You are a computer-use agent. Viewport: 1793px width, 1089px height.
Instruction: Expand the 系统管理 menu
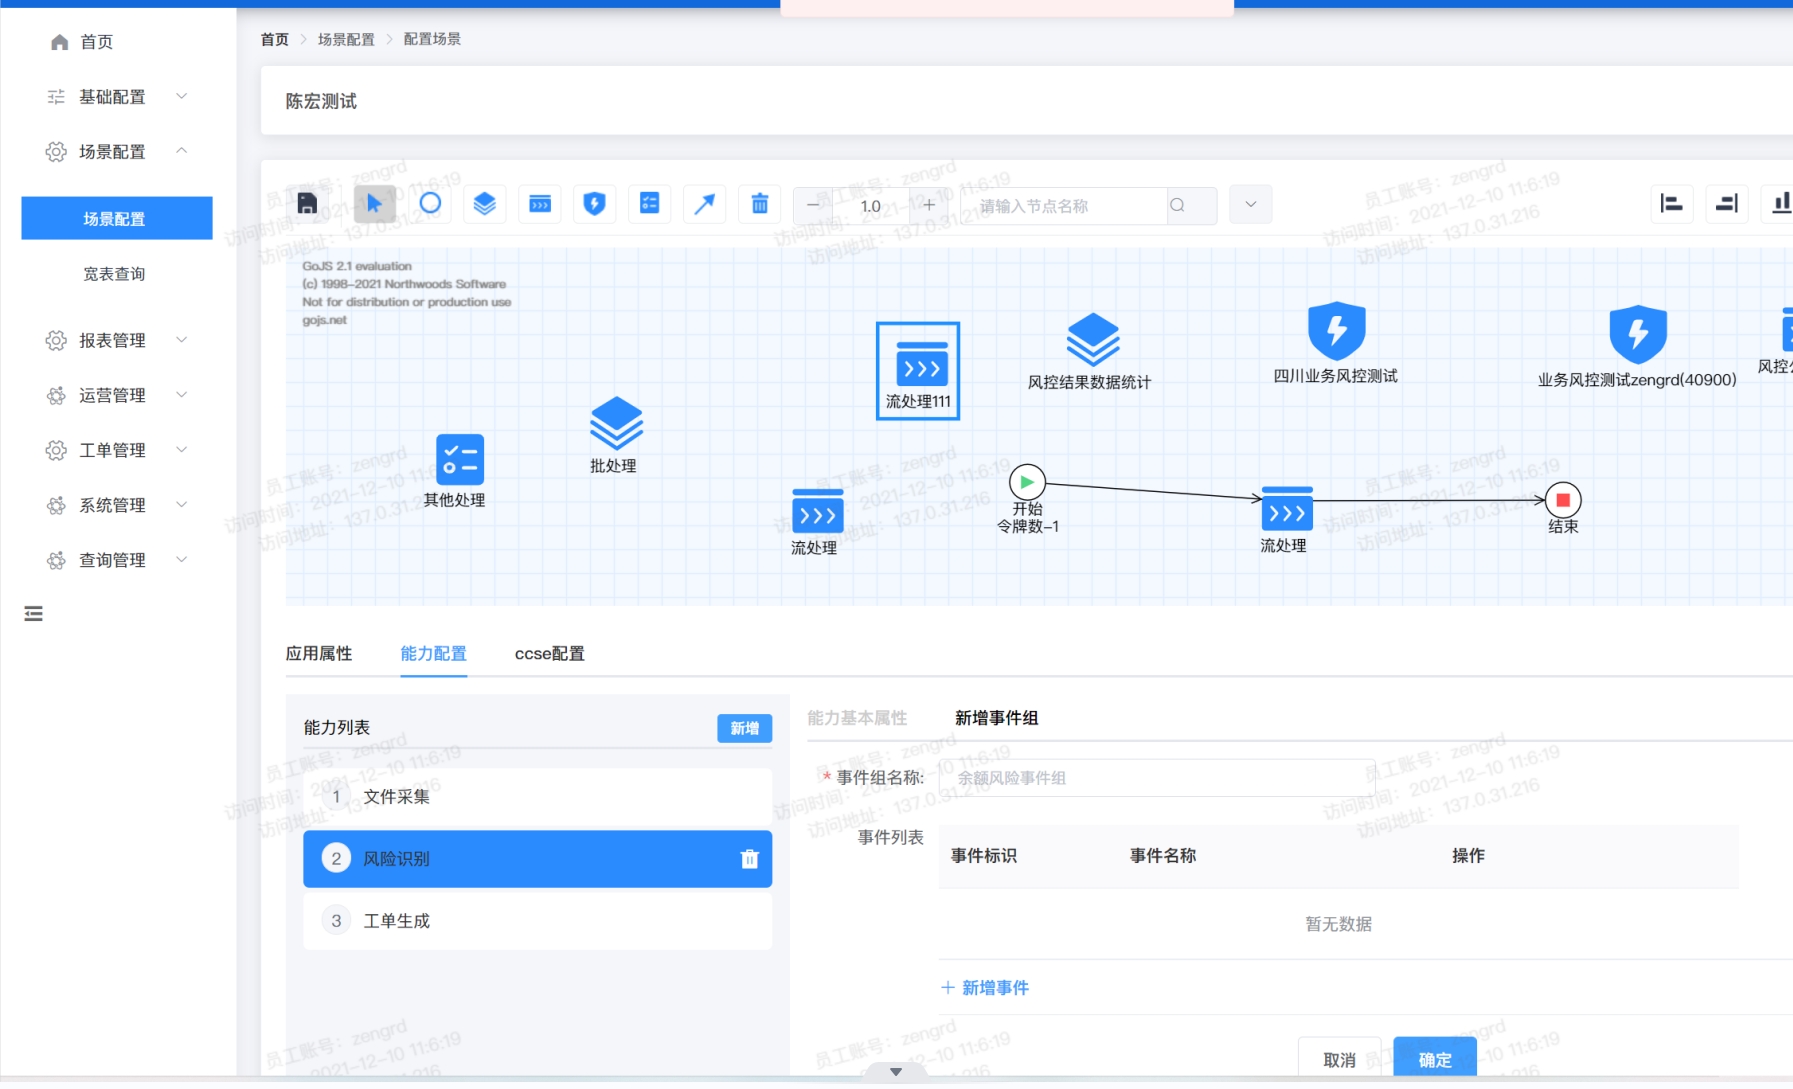(118, 506)
